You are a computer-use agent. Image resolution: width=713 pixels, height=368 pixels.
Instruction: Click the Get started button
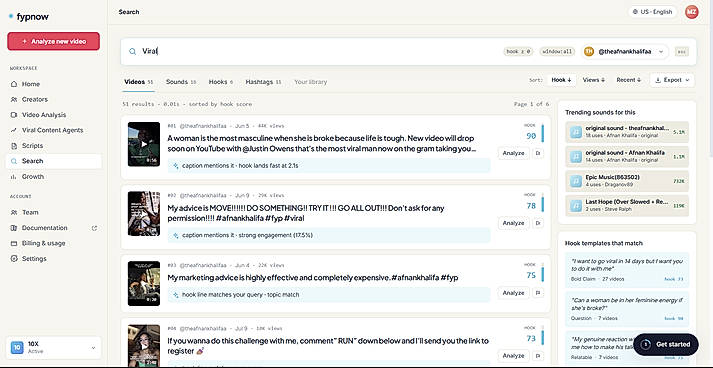pyautogui.click(x=665, y=344)
